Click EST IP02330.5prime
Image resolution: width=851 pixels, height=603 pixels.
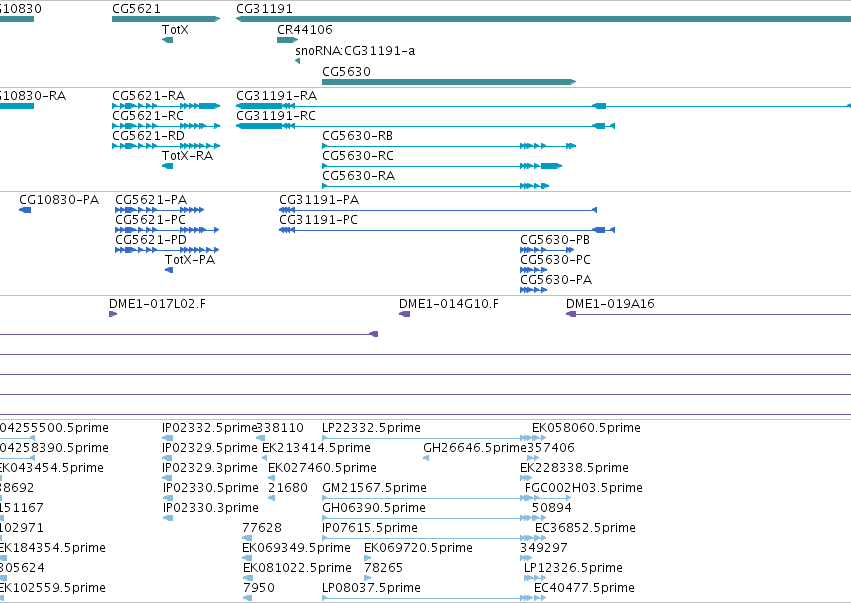click(211, 488)
